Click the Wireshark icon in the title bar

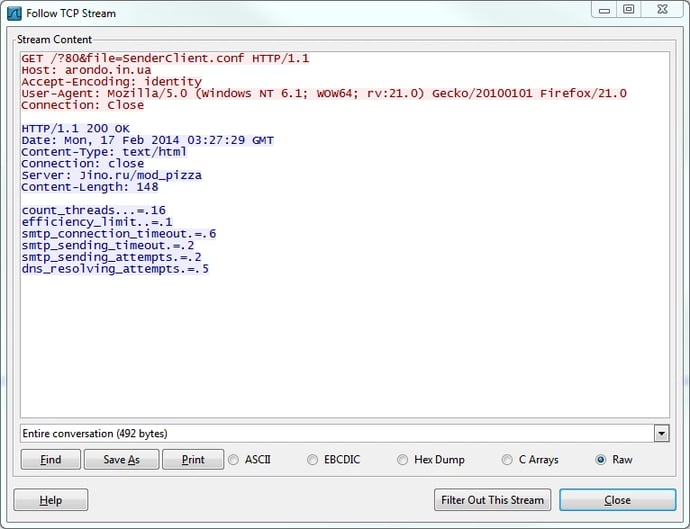(15, 13)
